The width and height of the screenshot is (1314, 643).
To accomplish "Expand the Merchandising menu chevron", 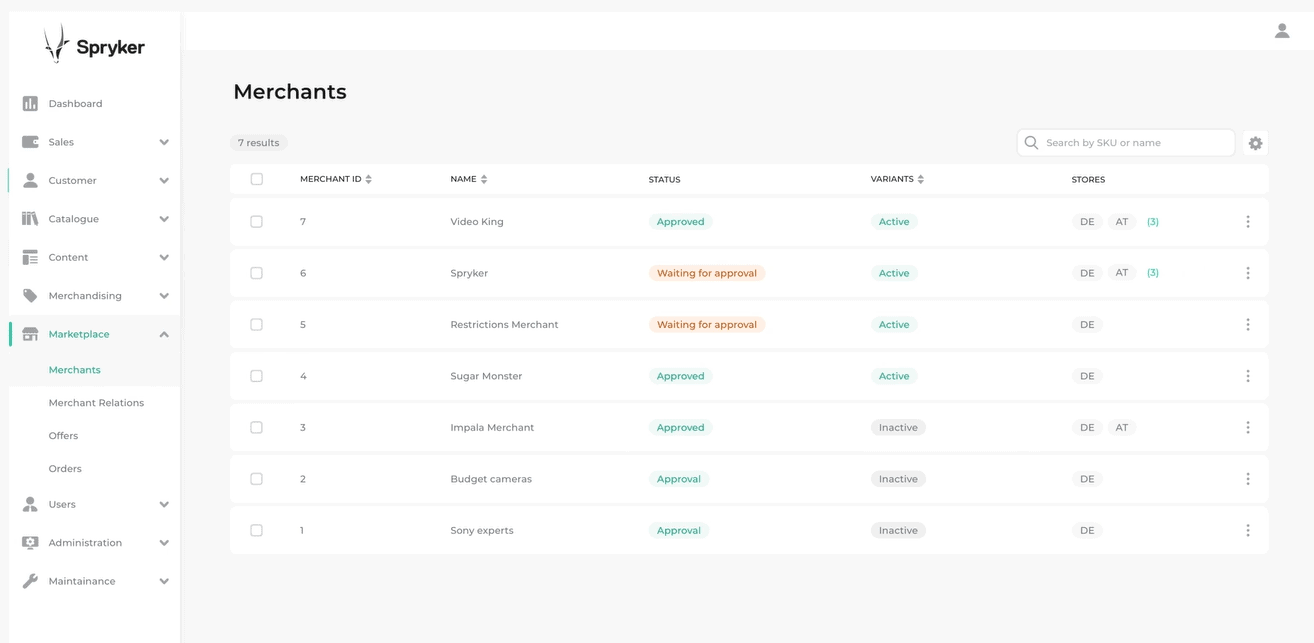I will pyautogui.click(x=164, y=296).
